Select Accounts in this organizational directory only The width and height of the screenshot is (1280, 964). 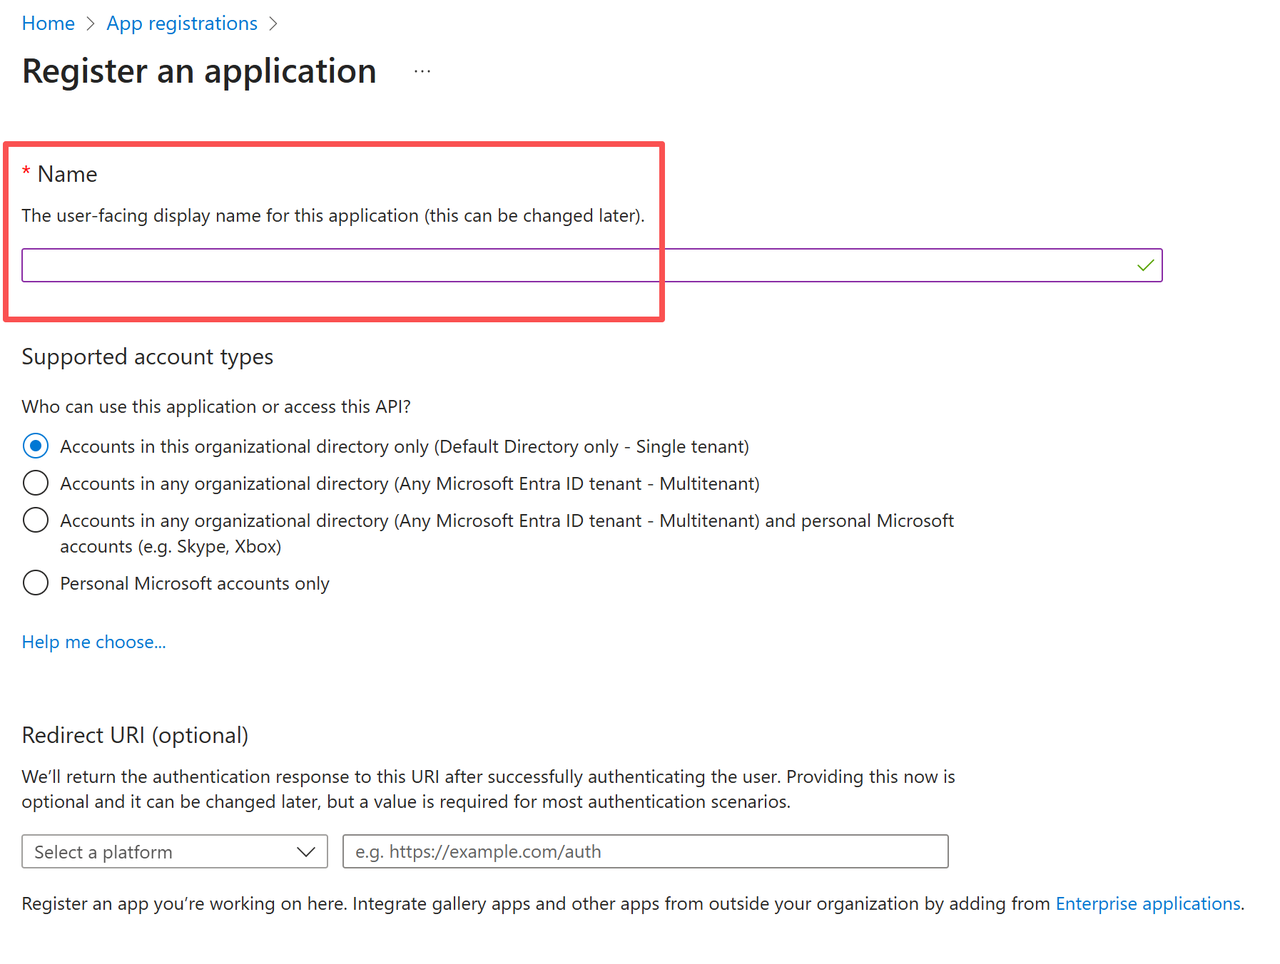pyautogui.click(x=35, y=445)
